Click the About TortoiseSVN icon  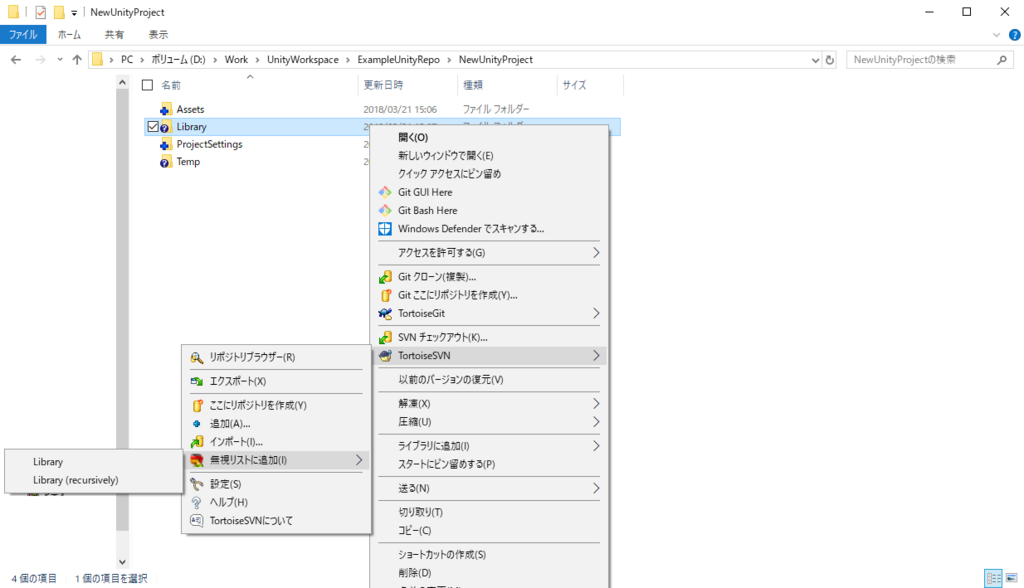[197, 521]
